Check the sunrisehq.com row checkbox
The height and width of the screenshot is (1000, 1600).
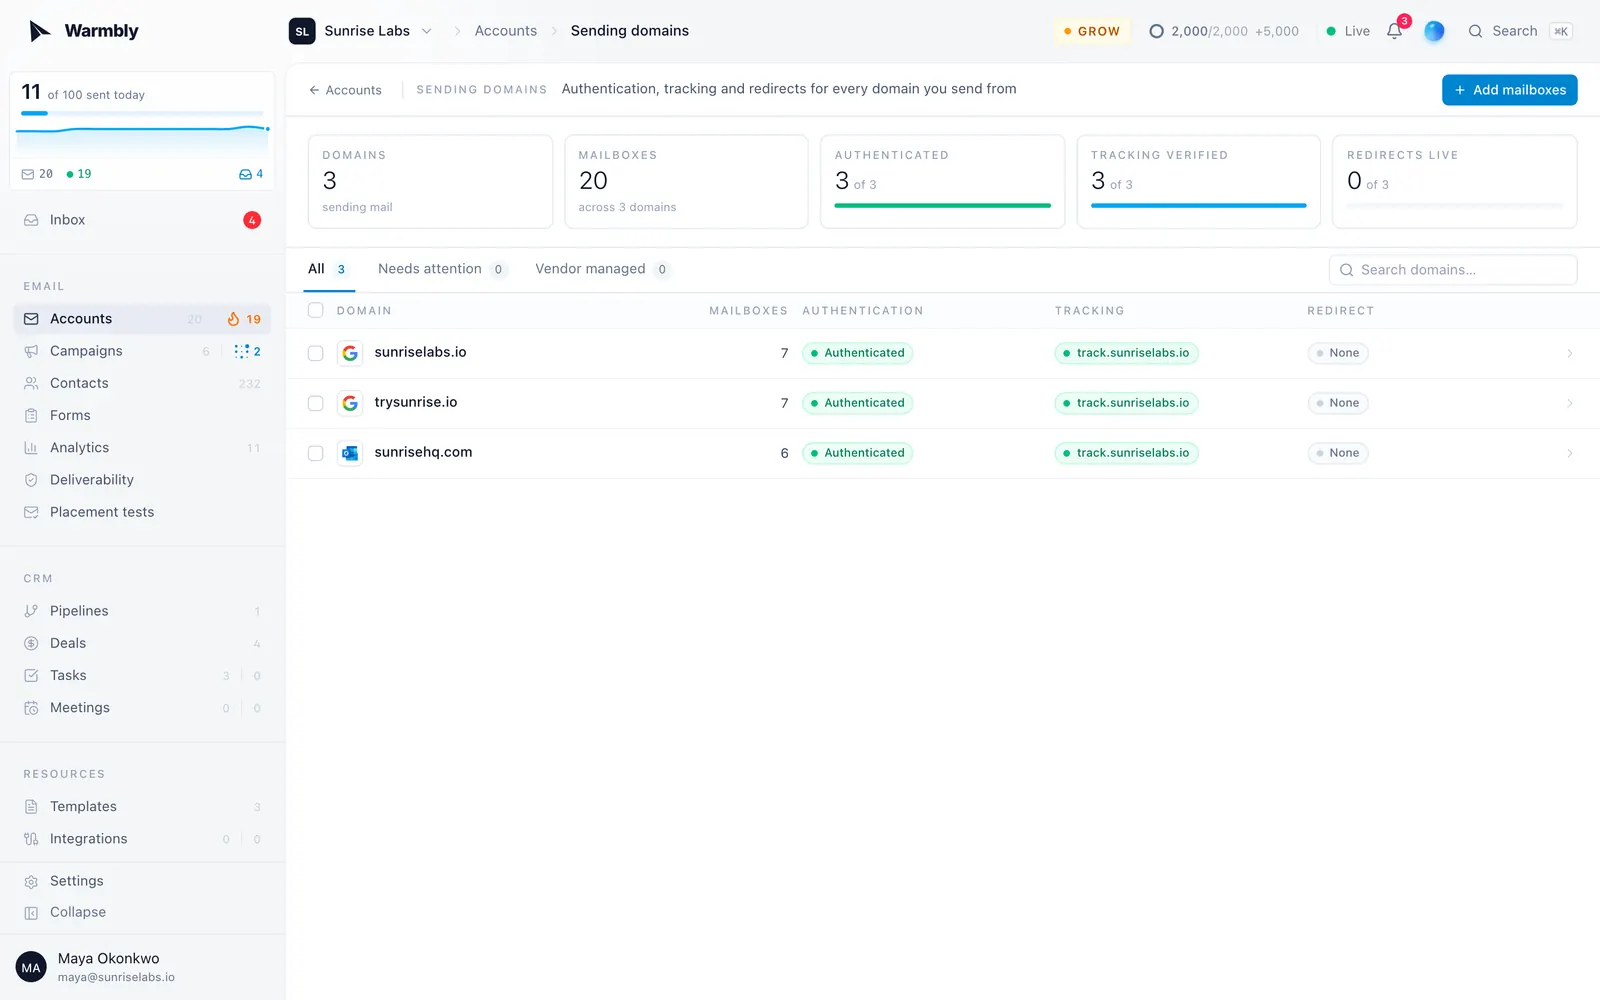pos(316,453)
